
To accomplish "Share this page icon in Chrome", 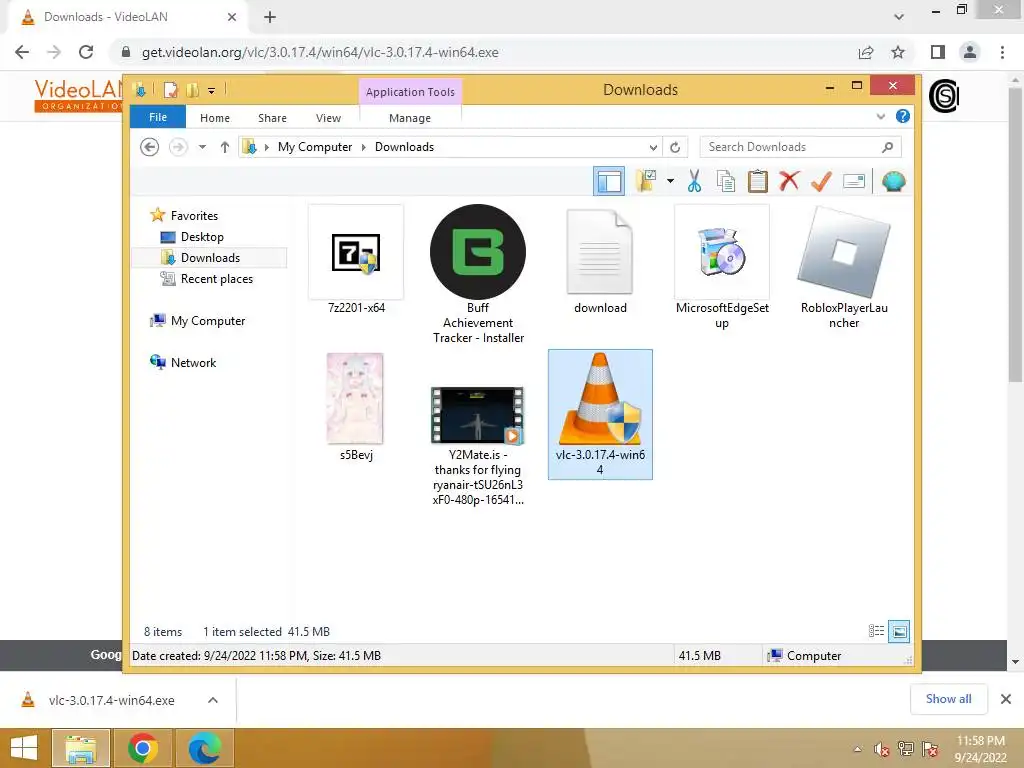I will pyautogui.click(x=866, y=52).
